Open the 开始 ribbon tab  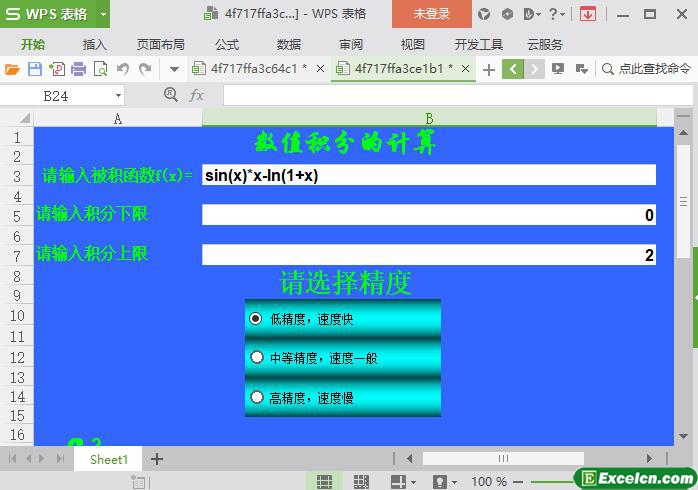[x=32, y=45]
